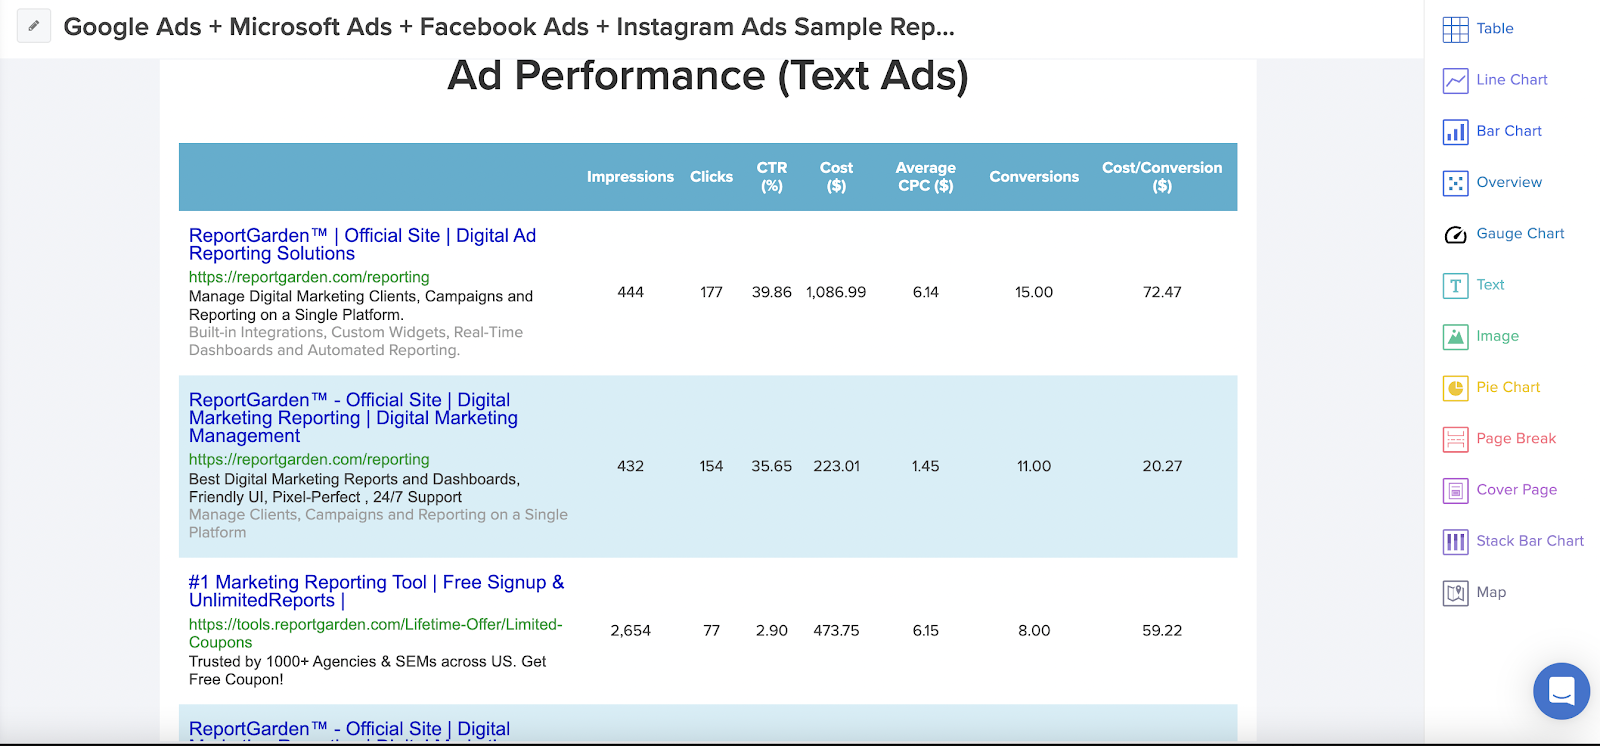Click impressions value 444
Viewport: 1600px width, 746px height.
(x=630, y=293)
